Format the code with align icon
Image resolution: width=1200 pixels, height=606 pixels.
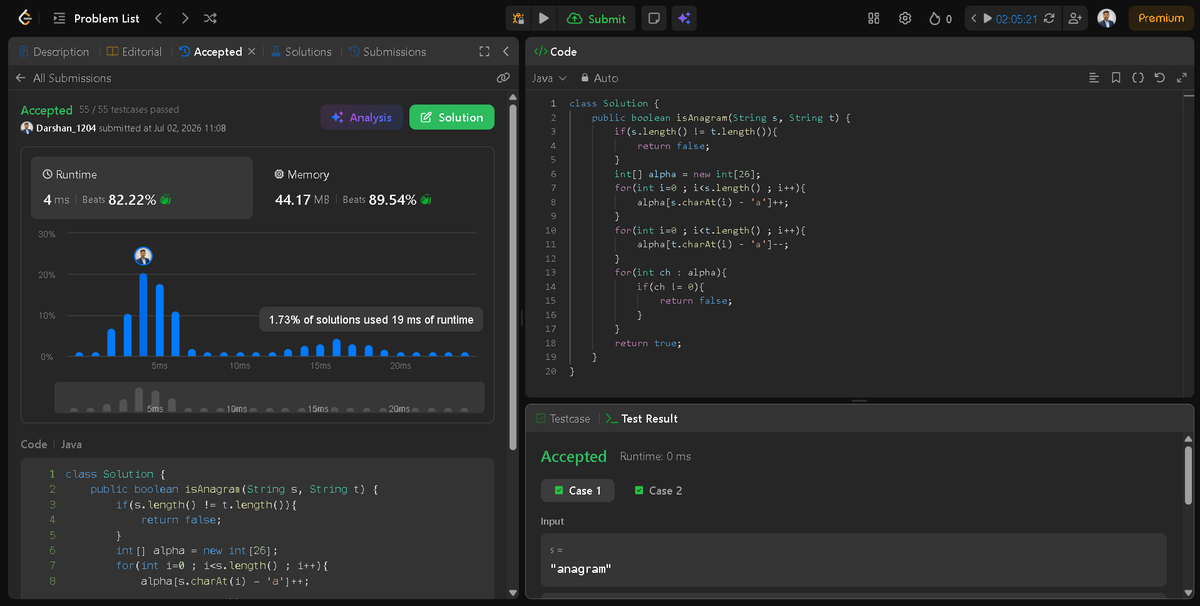(x=1094, y=78)
